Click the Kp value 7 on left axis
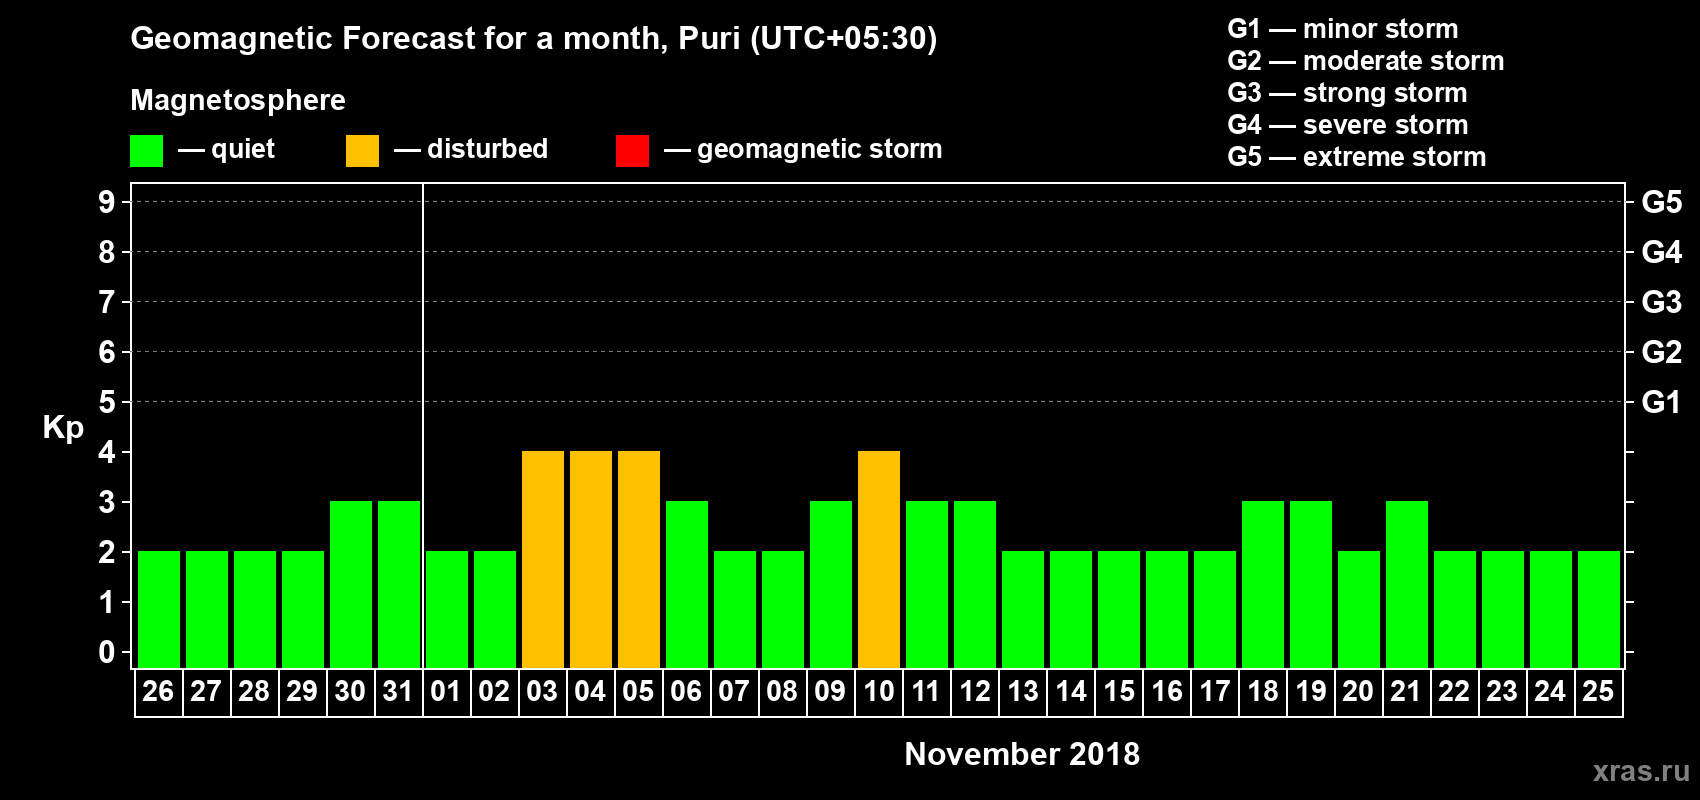The width and height of the screenshot is (1700, 800). tap(107, 302)
